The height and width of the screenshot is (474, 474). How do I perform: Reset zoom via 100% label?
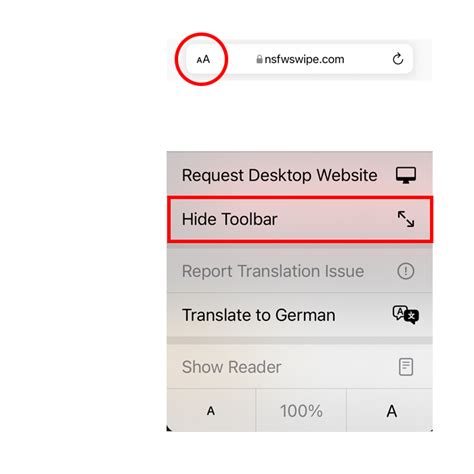(x=301, y=411)
